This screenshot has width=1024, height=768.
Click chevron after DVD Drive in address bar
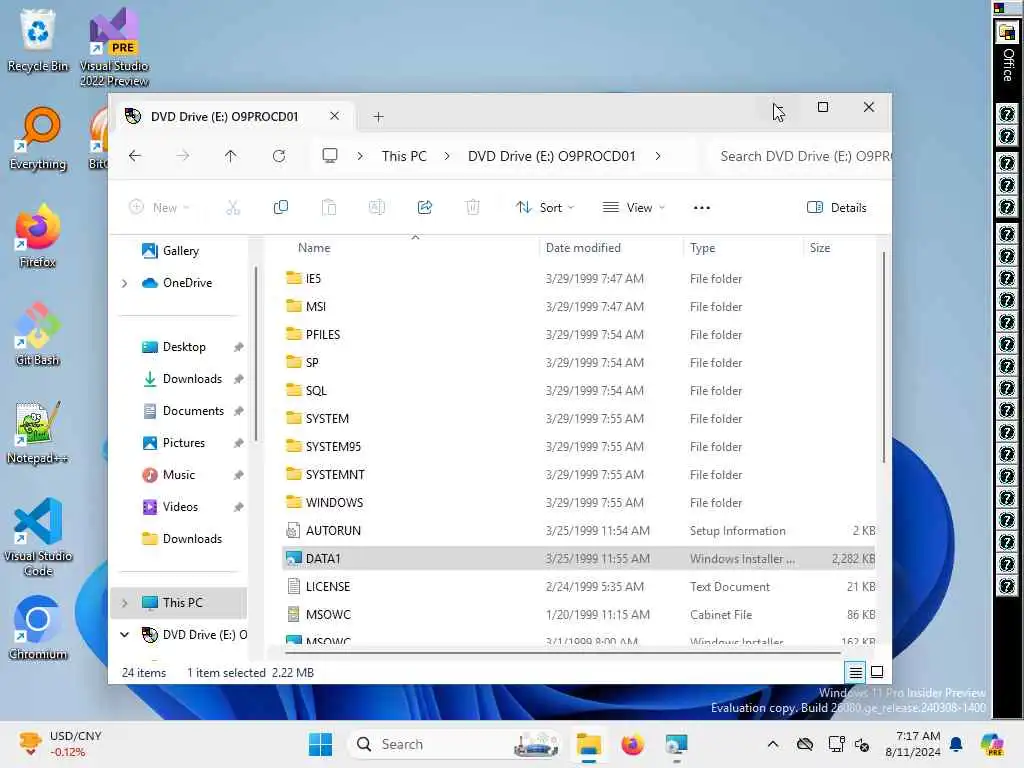click(x=658, y=156)
